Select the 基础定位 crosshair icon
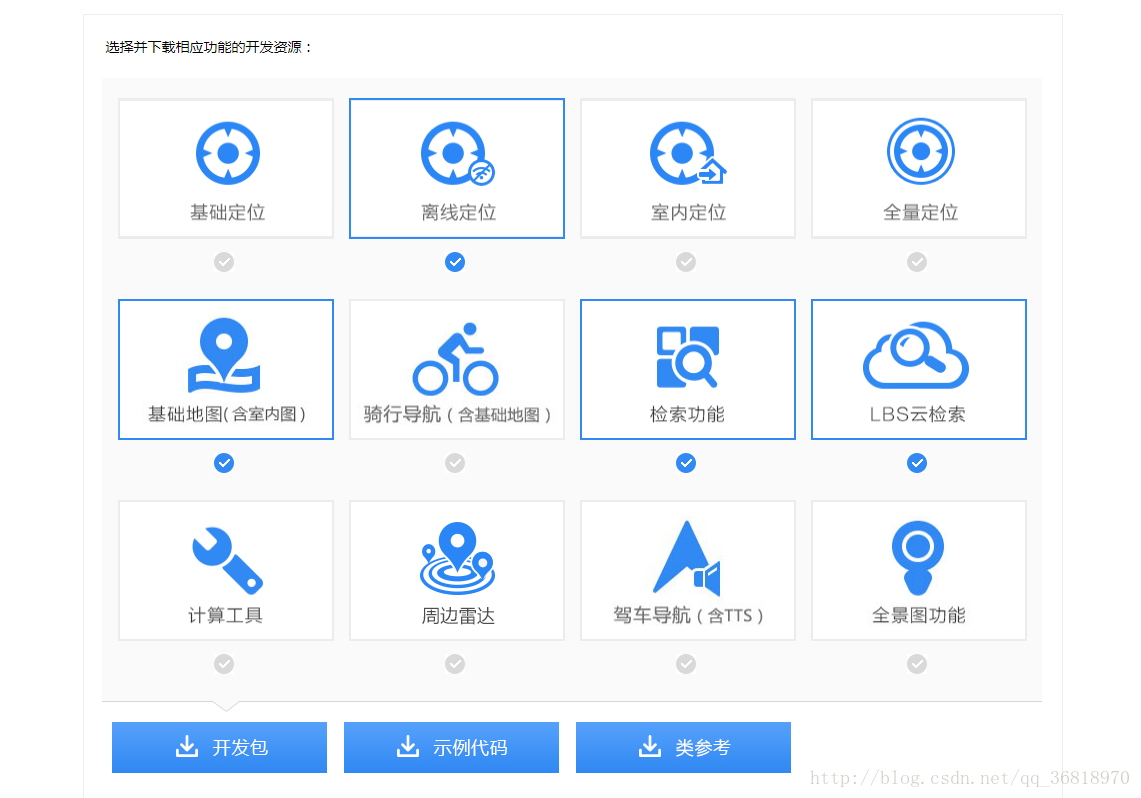1141x798 pixels. pyautogui.click(x=228, y=153)
